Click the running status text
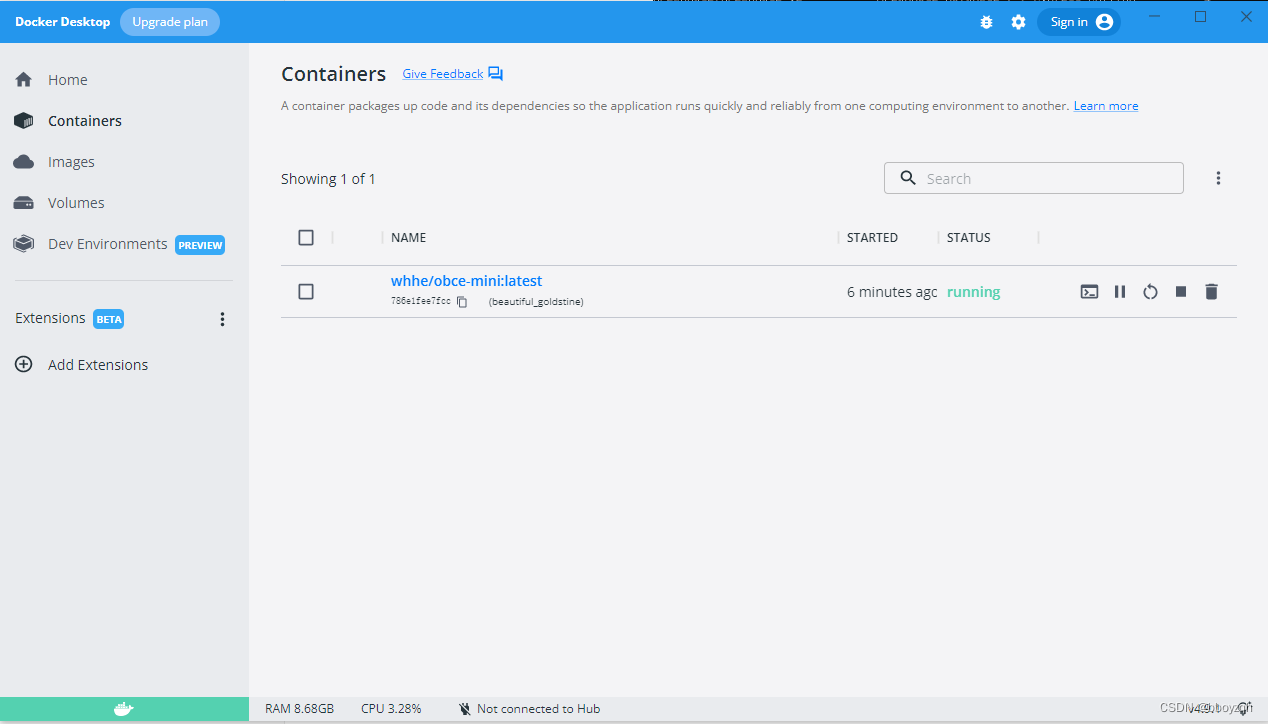The width and height of the screenshot is (1268, 724). 974,292
